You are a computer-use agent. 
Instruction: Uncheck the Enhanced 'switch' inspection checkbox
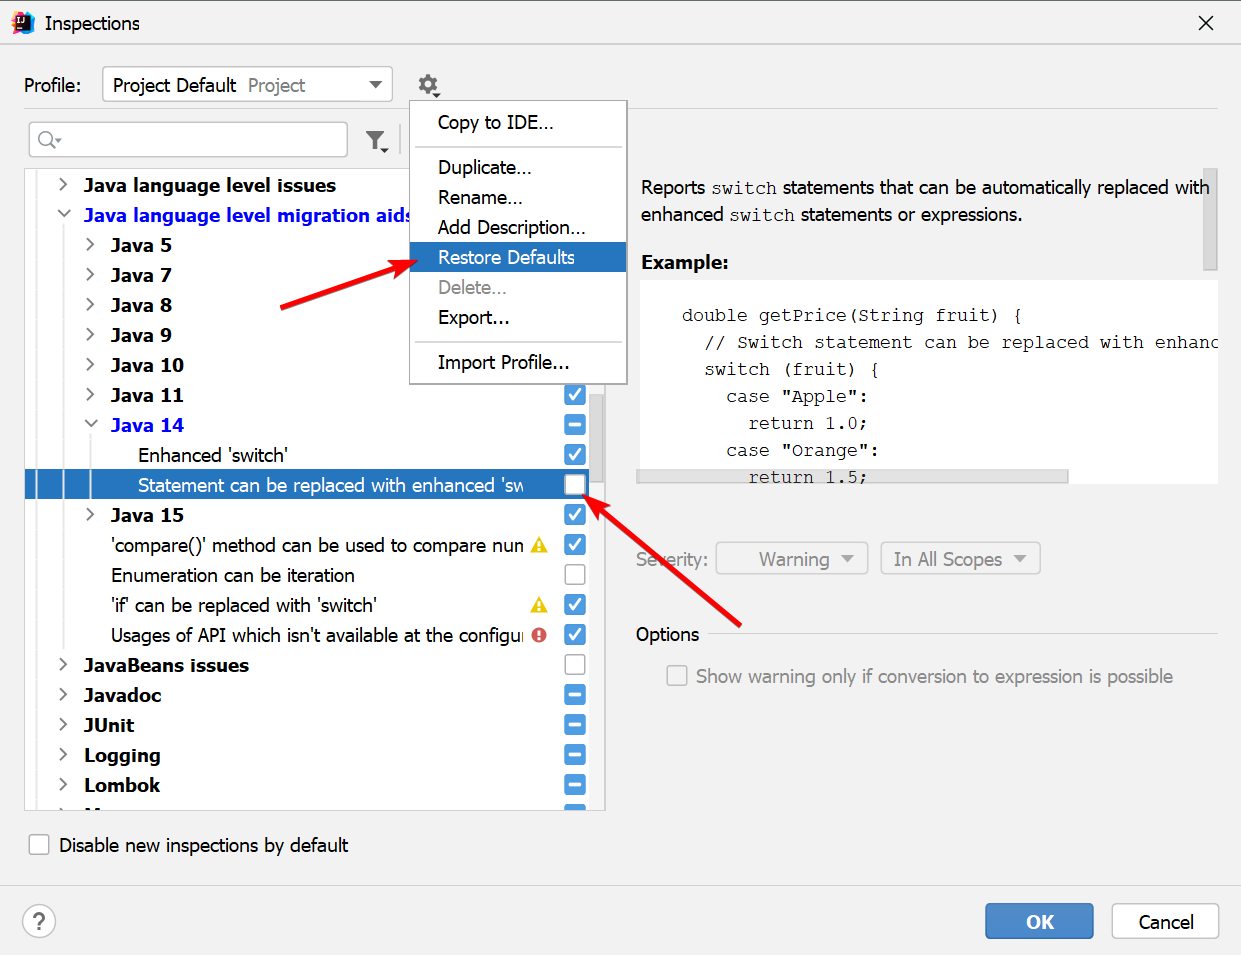point(575,455)
